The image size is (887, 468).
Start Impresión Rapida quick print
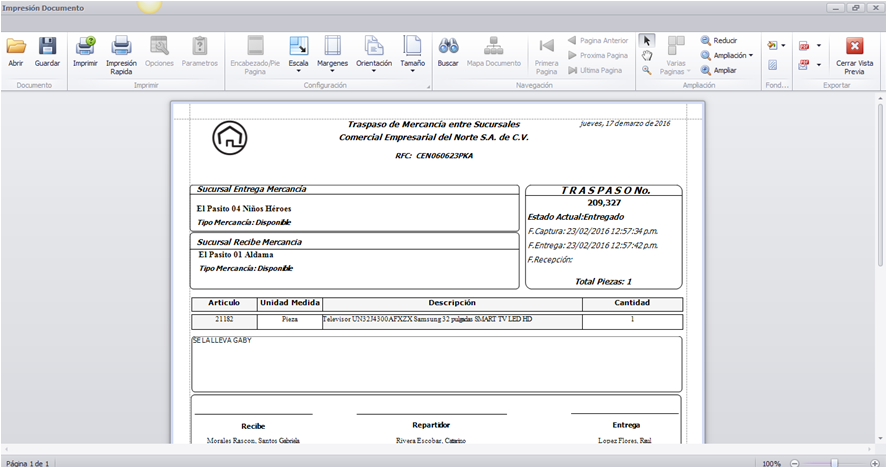pyautogui.click(x=121, y=55)
